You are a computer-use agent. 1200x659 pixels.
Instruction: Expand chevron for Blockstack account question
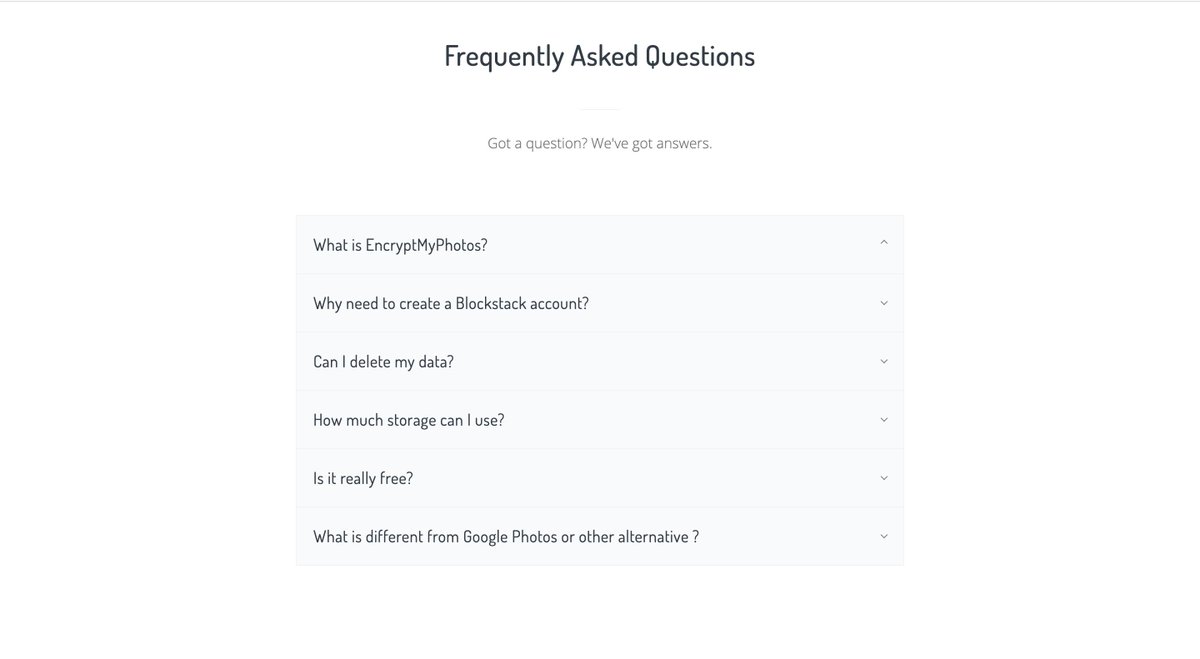coord(884,303)
